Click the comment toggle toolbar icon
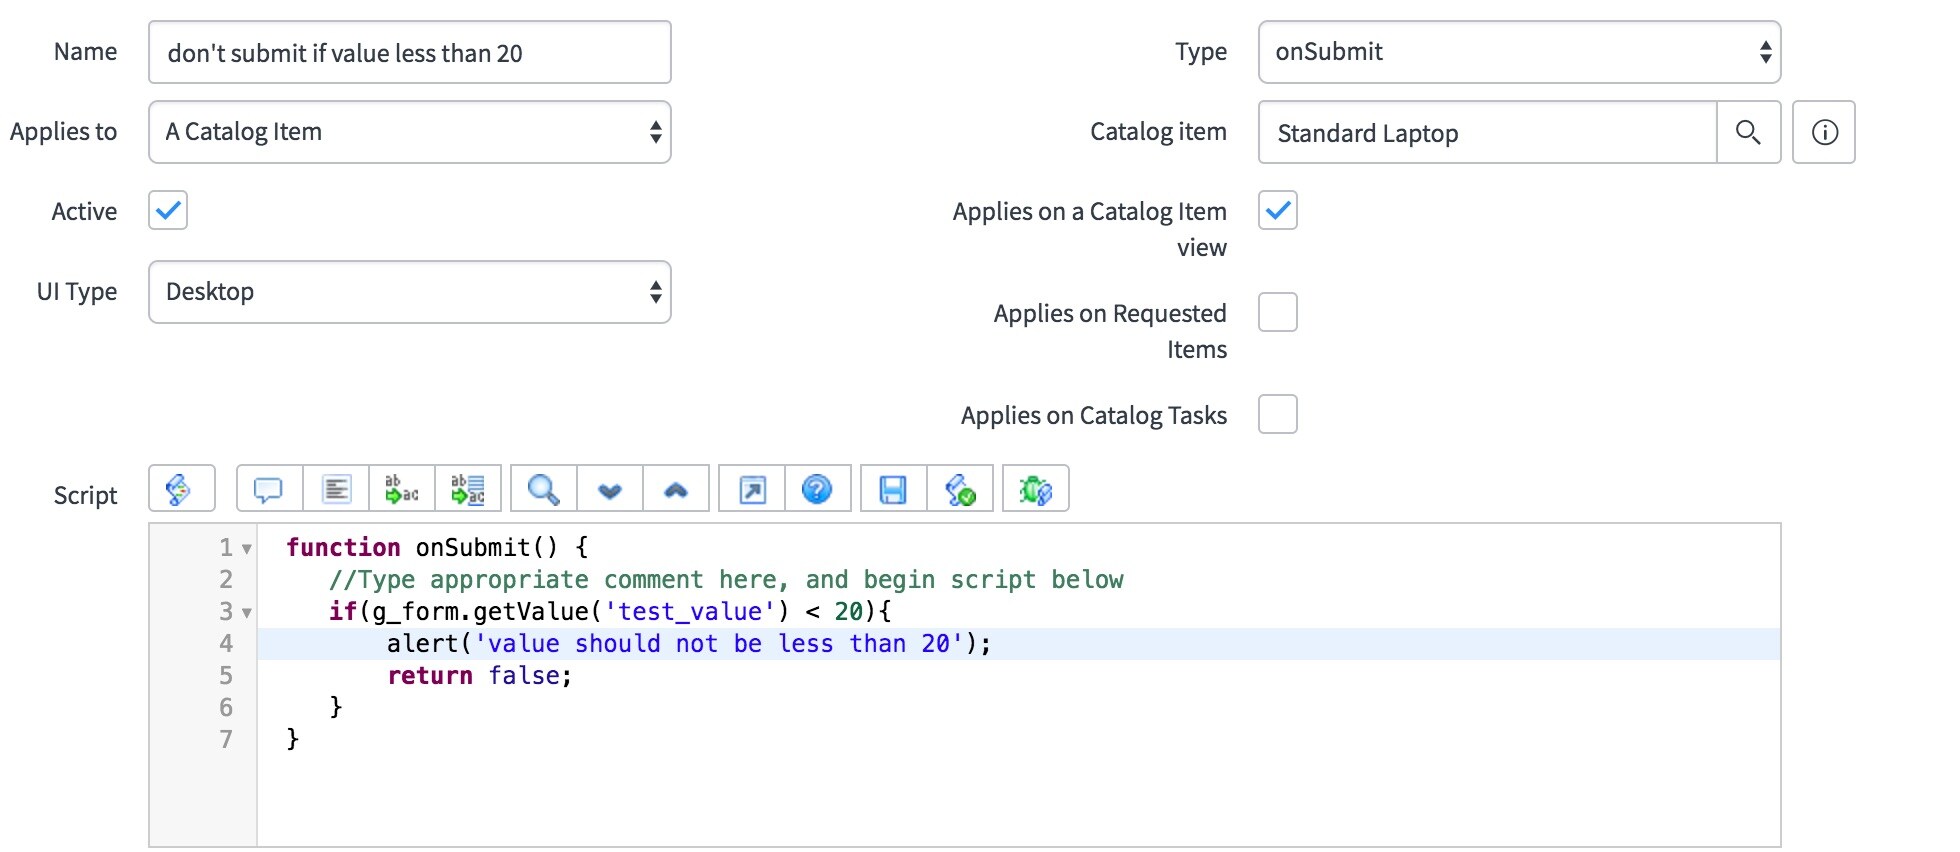Viewport: 1960px width, 852px height. point(269,489)
